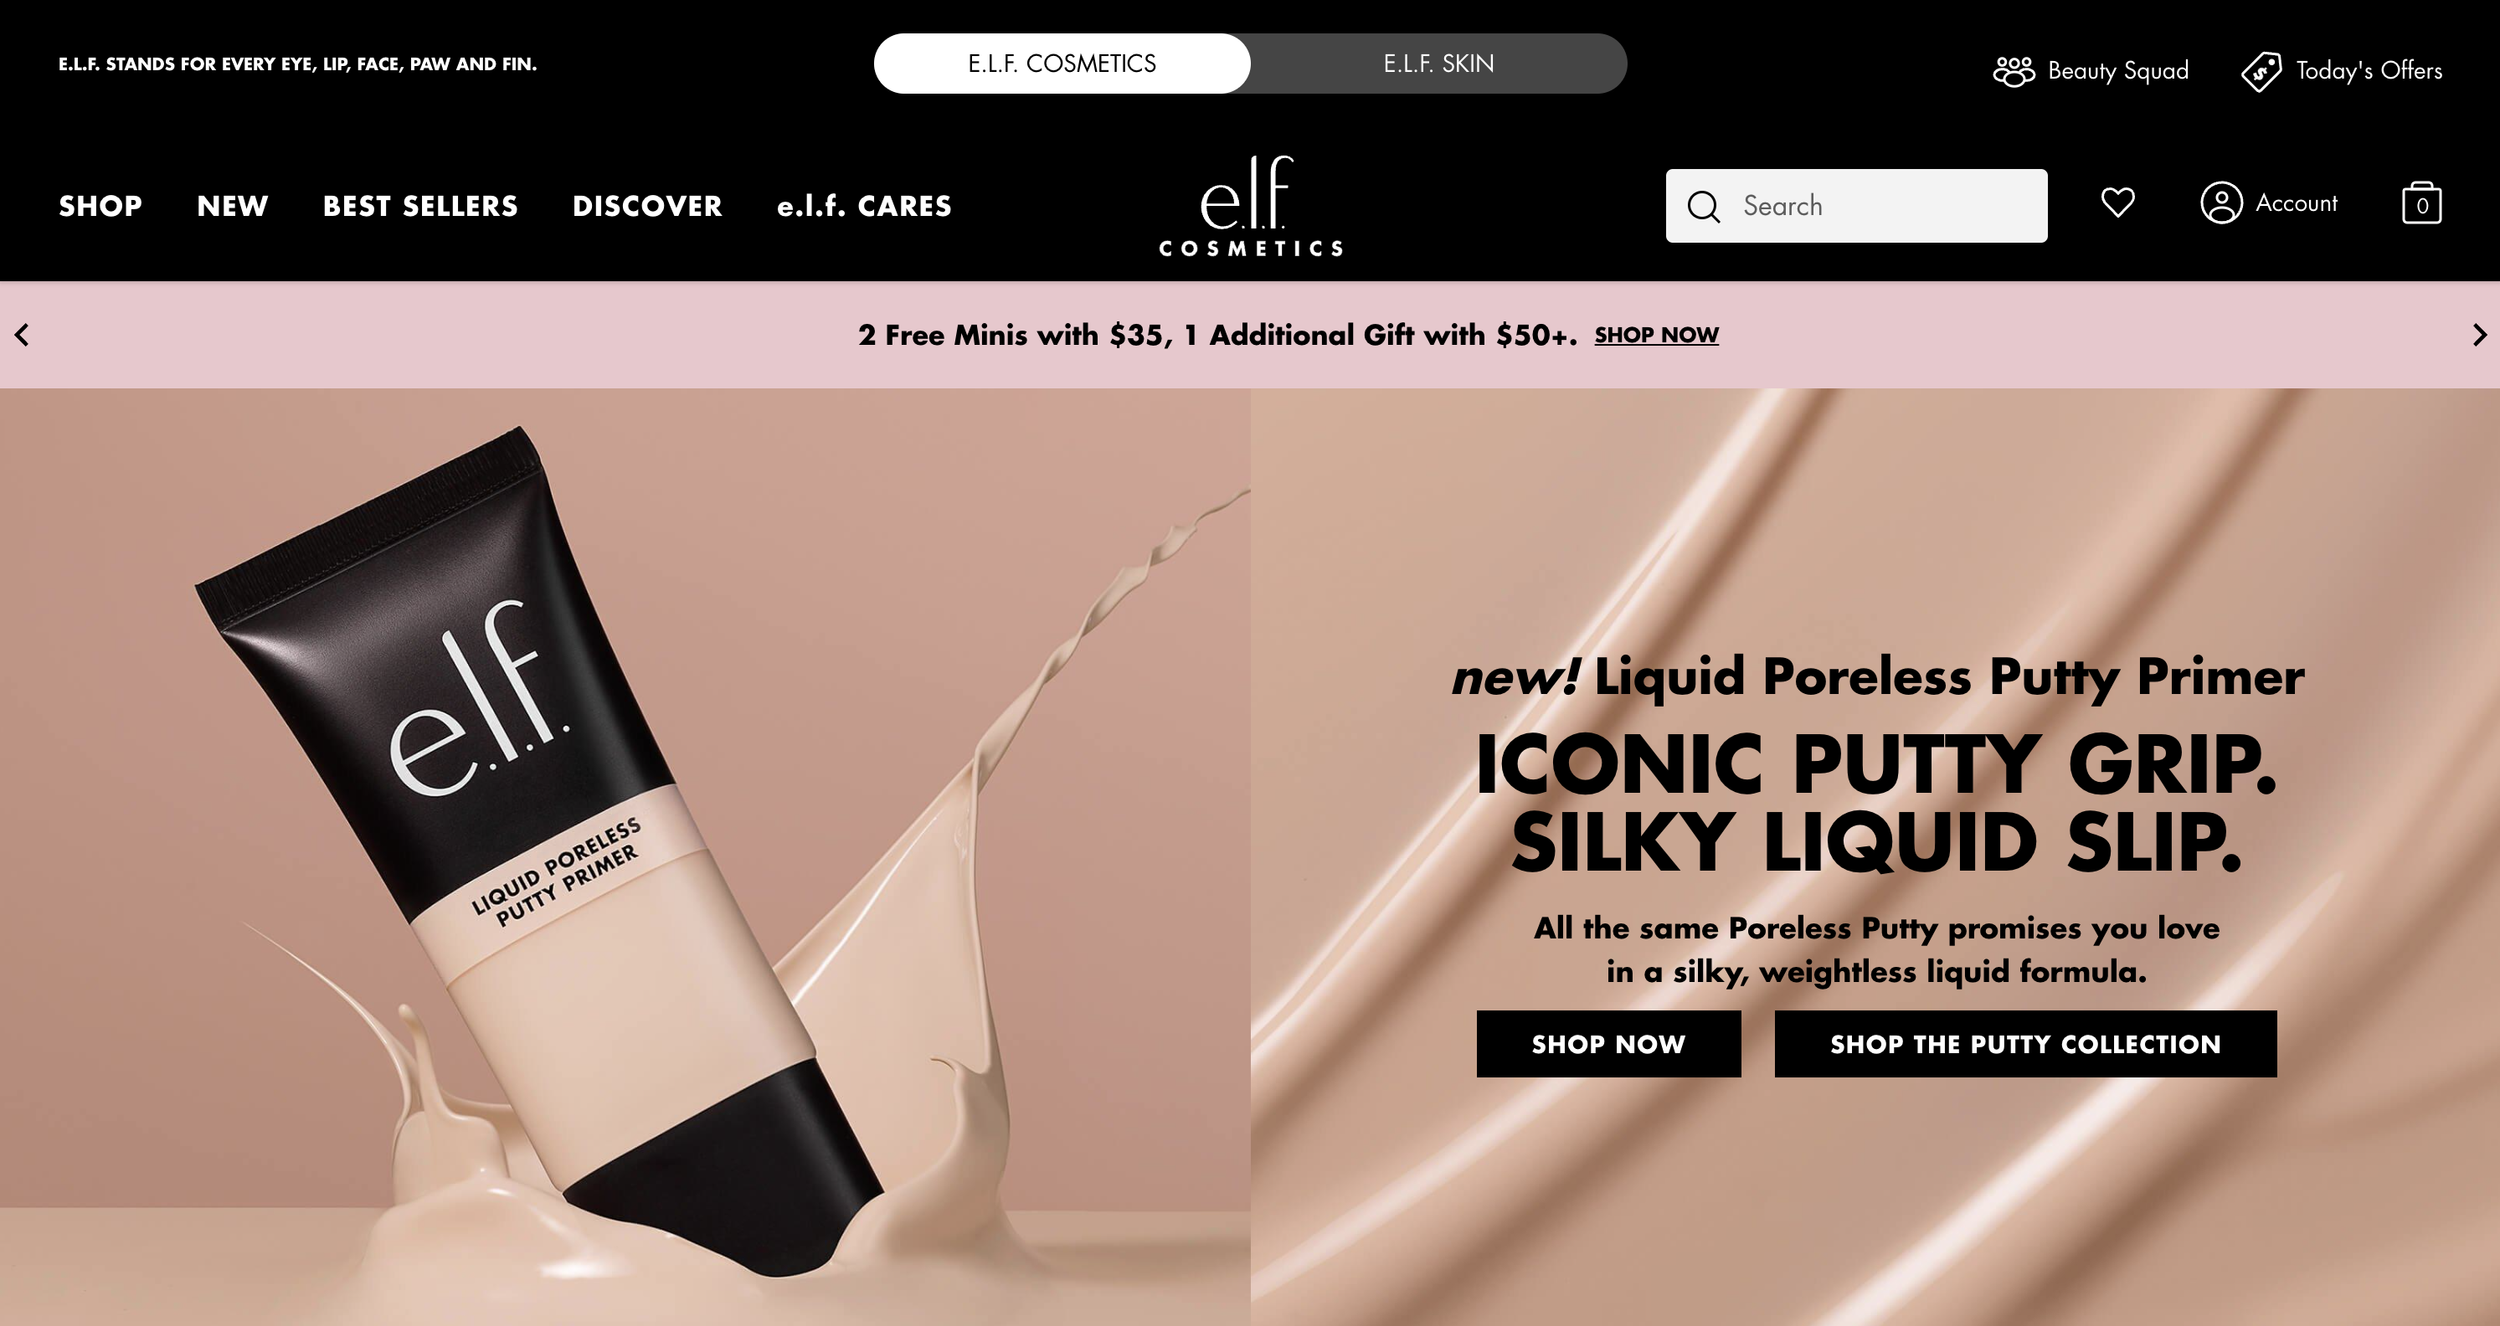Open the NEW menu
Screen dimensions: 2500x1326
[232, 206]
